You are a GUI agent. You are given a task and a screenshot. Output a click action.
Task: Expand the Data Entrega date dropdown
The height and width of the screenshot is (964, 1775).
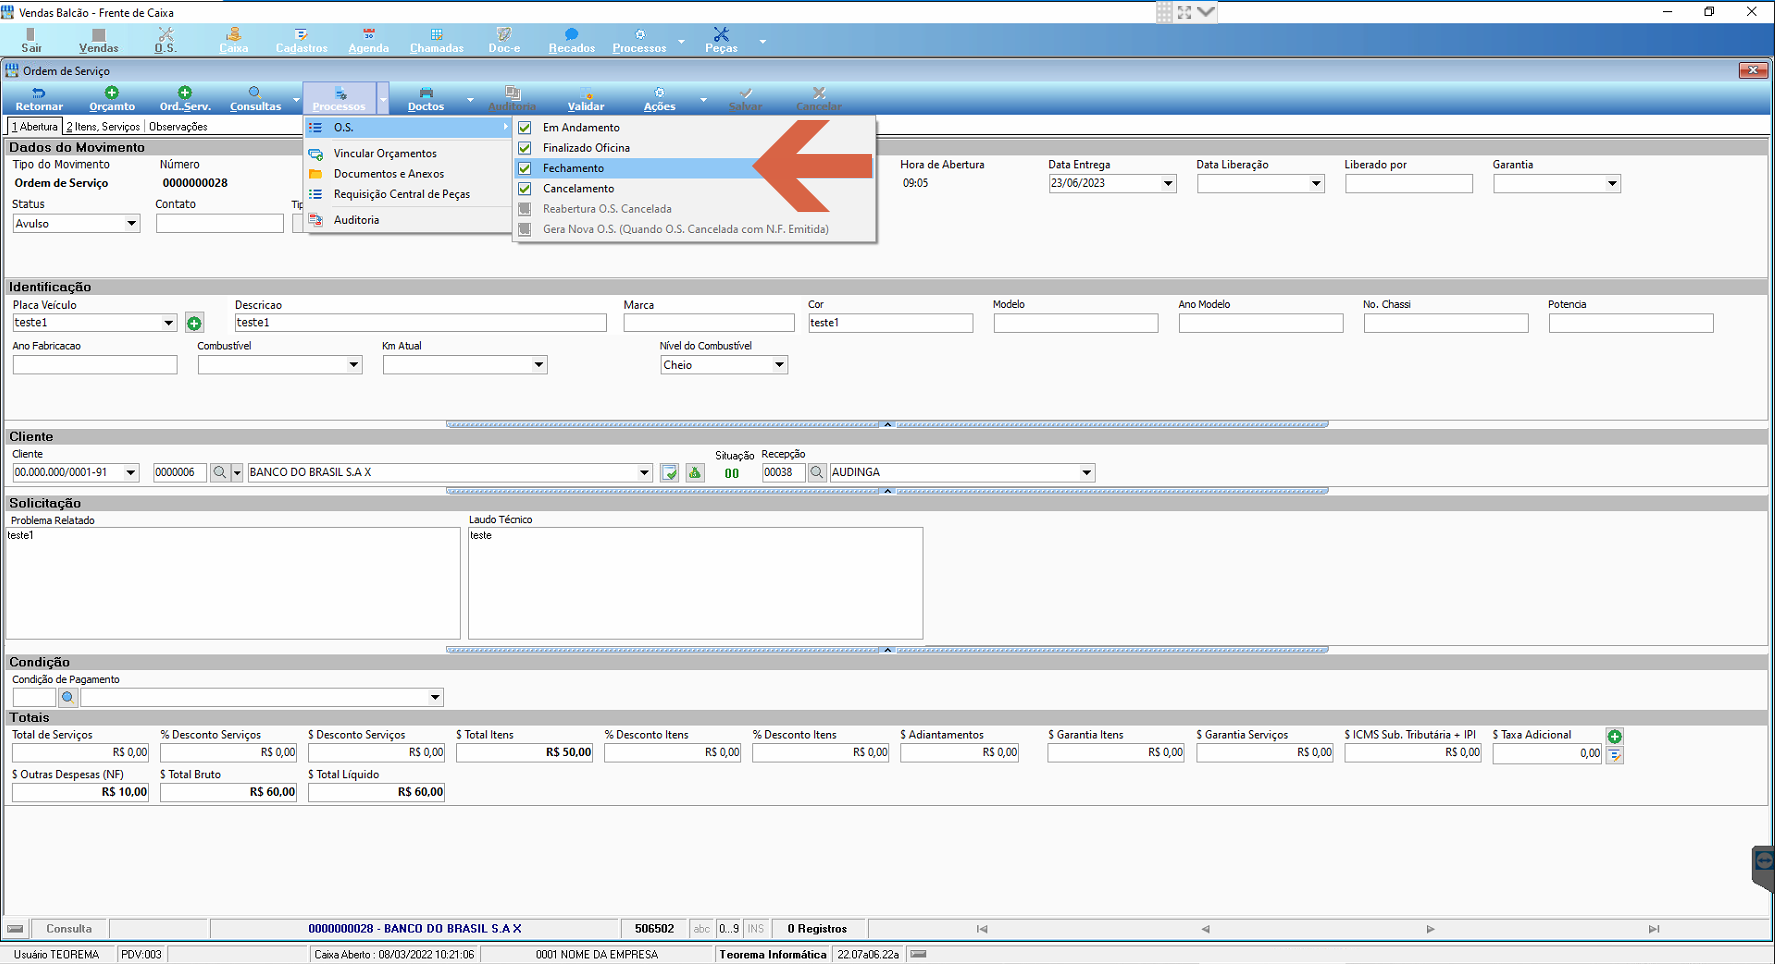point(1167,184)
